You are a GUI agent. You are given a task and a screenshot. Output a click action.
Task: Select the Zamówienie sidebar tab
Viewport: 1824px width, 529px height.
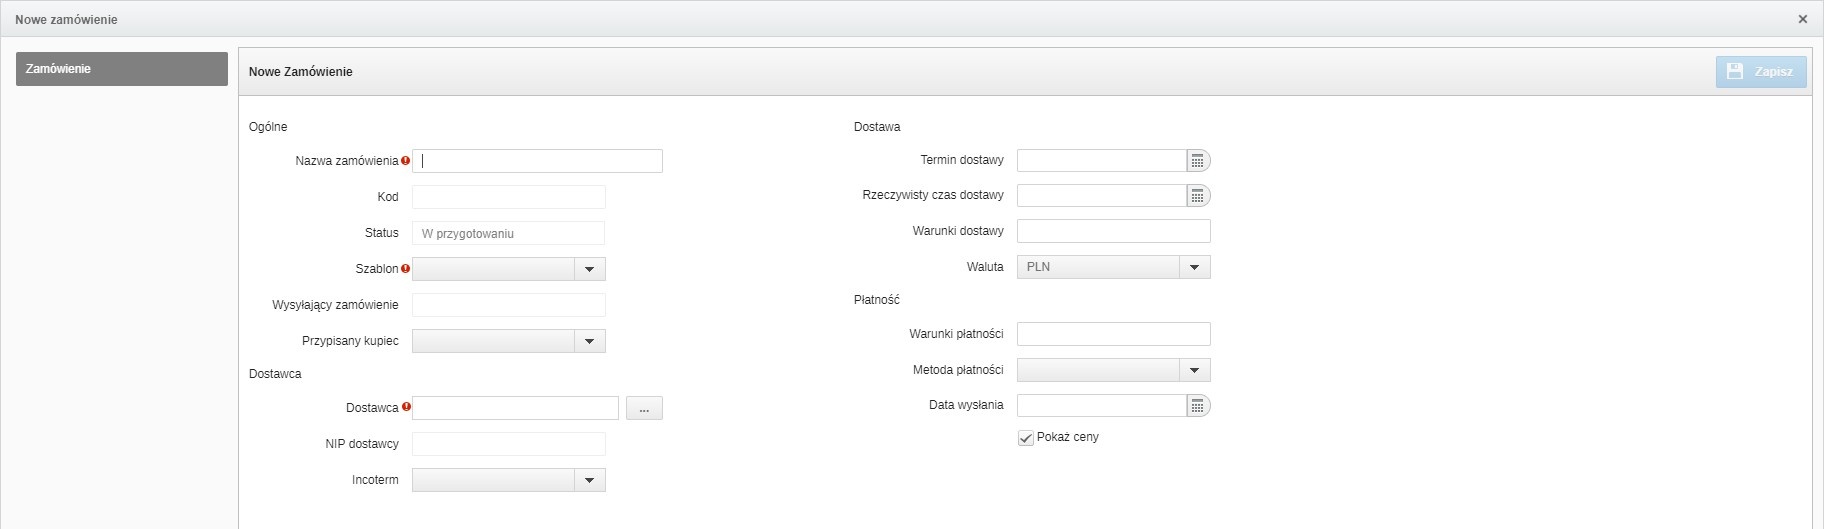(122, 69)
